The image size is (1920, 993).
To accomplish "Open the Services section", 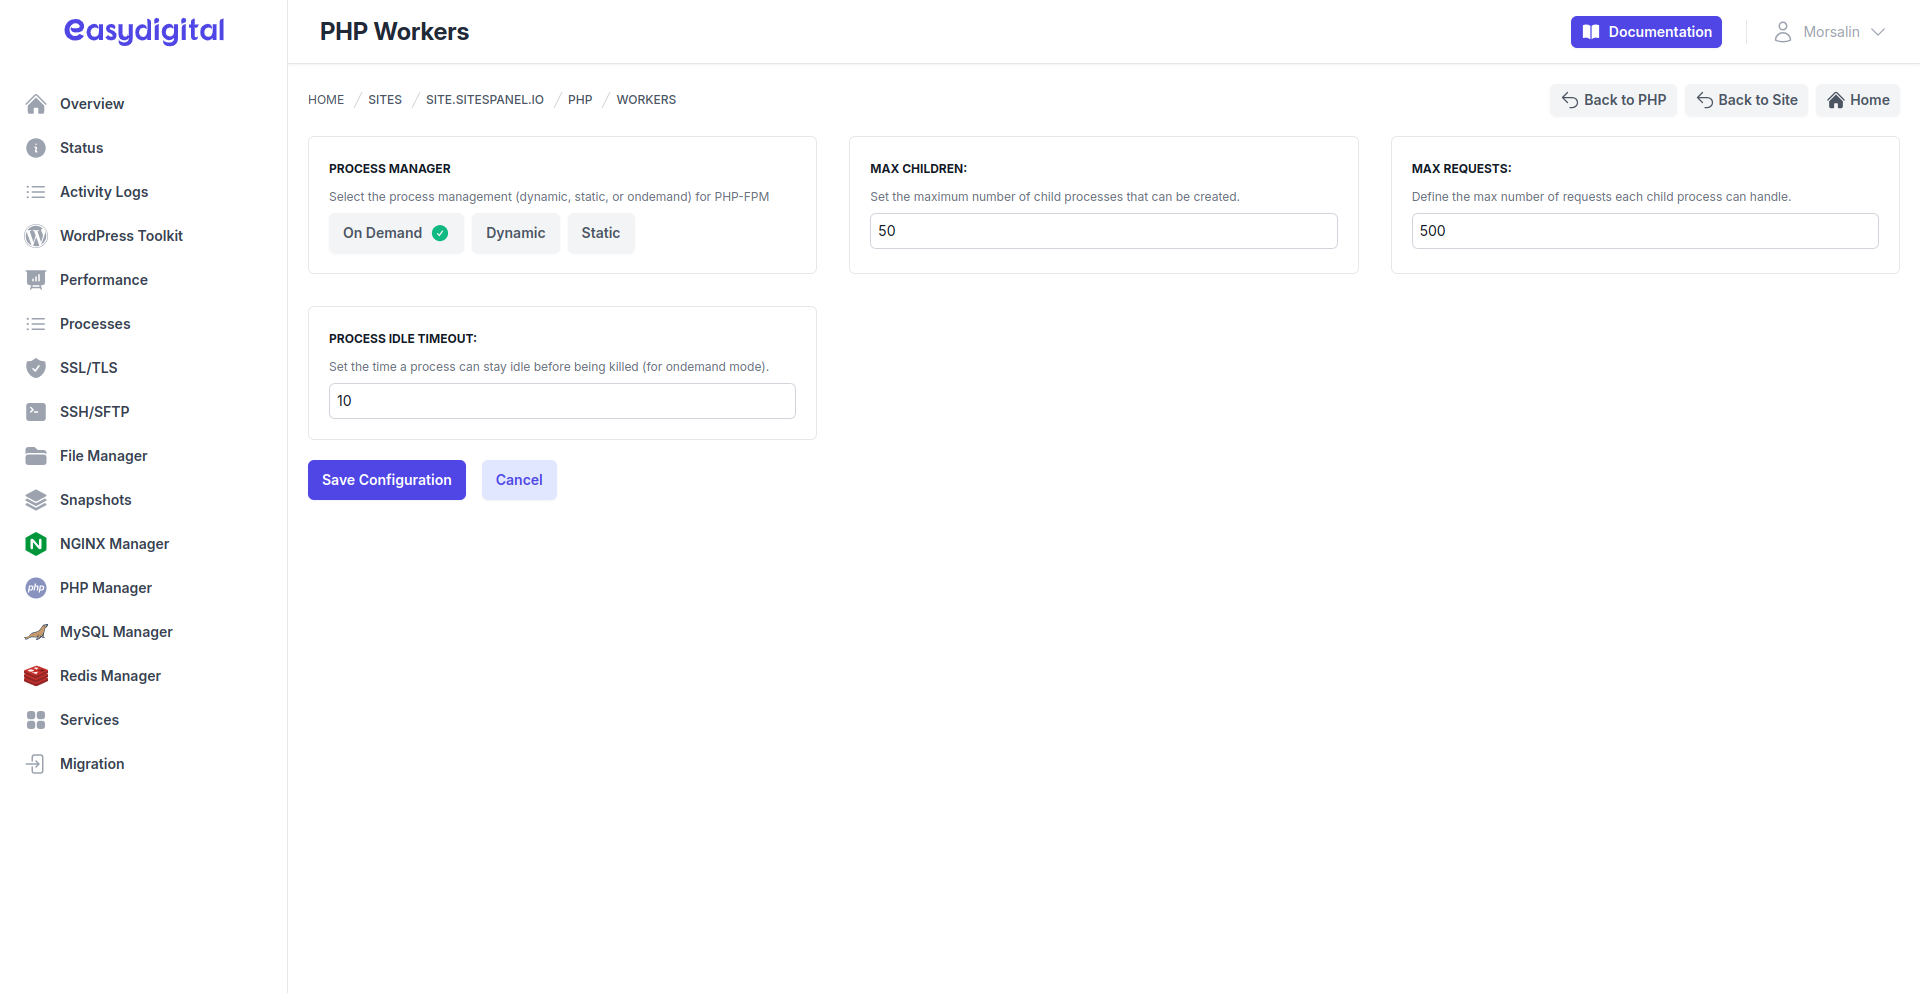I will tap(90, 719).
